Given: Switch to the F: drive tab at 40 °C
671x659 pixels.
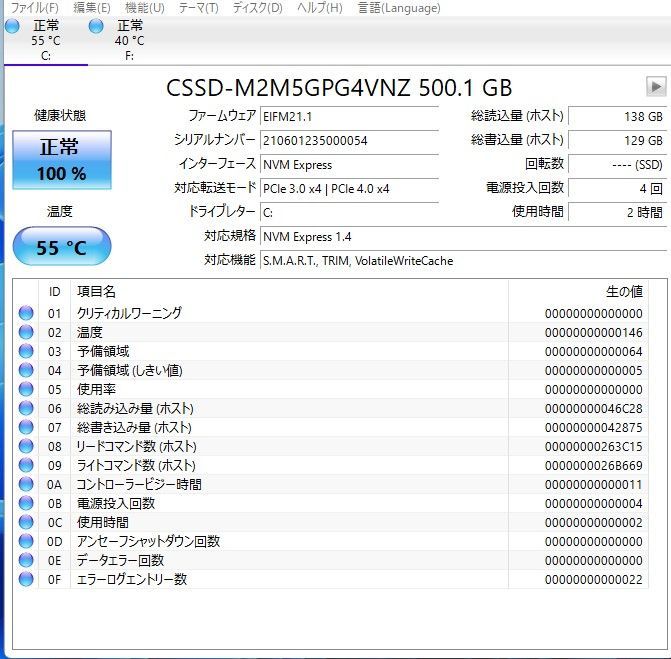Looking at the screenshot, I should 129,41.
